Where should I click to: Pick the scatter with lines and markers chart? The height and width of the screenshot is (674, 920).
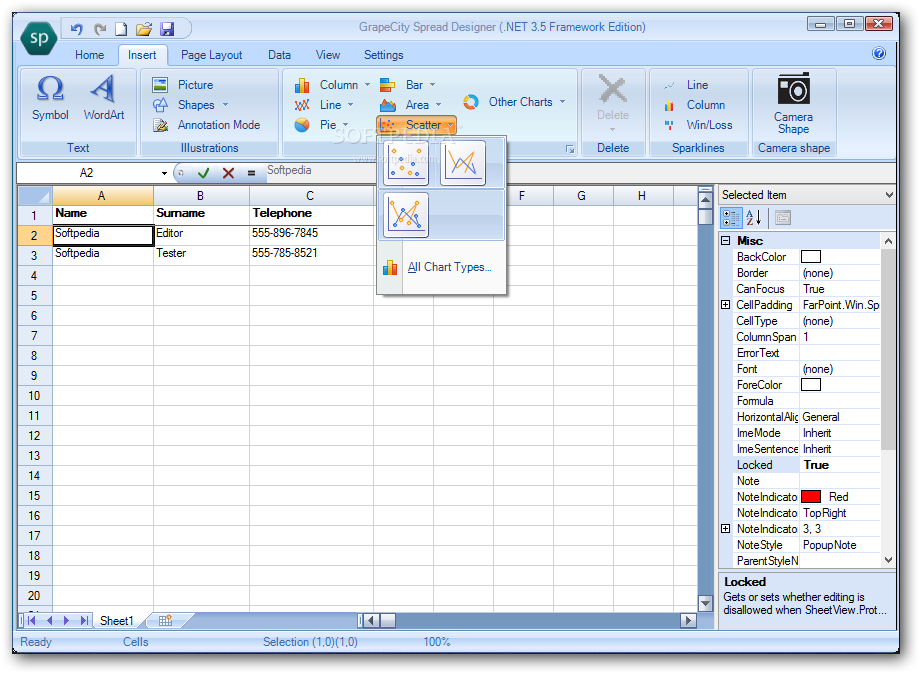coord(405,215)
